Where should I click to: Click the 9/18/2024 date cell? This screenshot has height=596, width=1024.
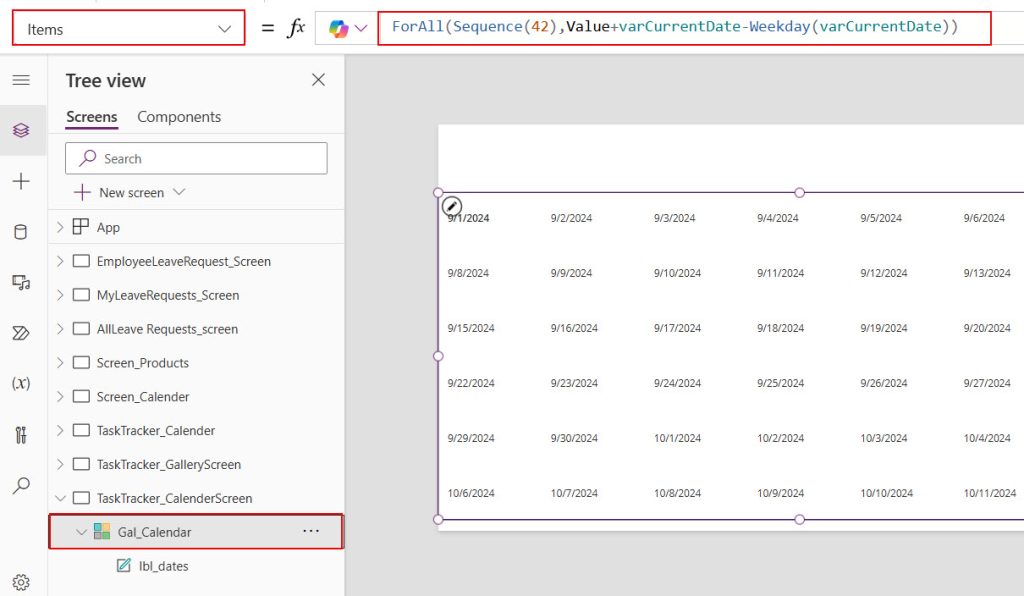[x=780, y=328]
